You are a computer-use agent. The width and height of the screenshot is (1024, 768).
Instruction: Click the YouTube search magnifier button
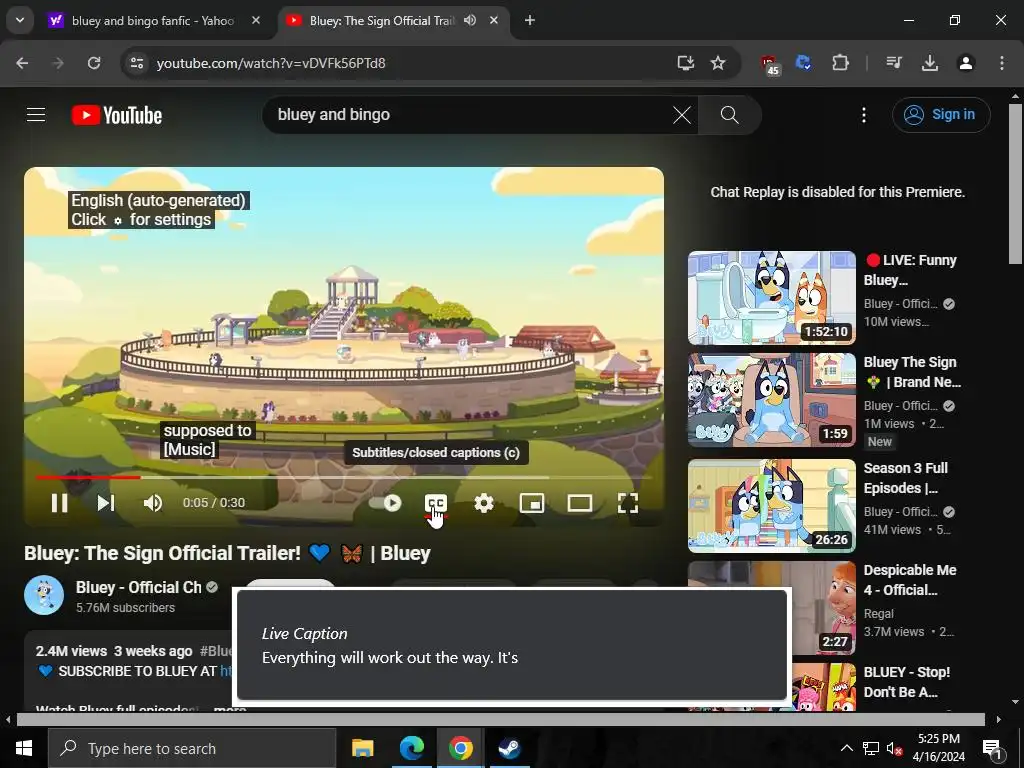pyautogui.click(x=729, y=115)
